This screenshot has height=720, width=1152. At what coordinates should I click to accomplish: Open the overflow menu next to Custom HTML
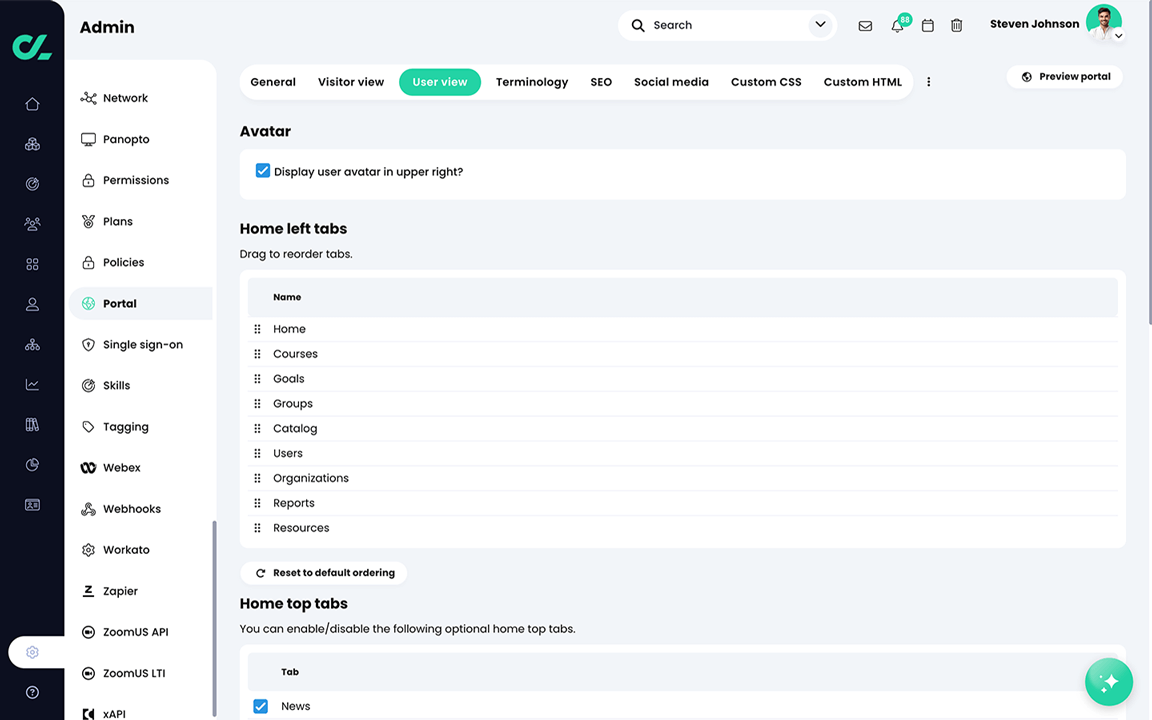click(x=928, y=81)
